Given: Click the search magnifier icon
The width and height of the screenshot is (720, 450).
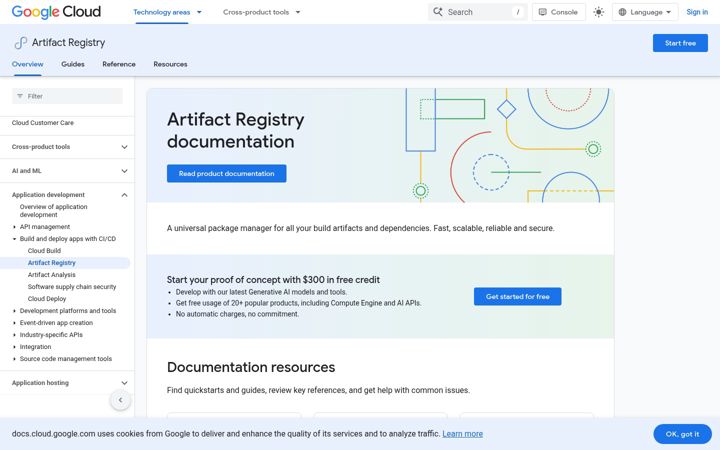Looking at the screenshot, I should tap(438, 12).
